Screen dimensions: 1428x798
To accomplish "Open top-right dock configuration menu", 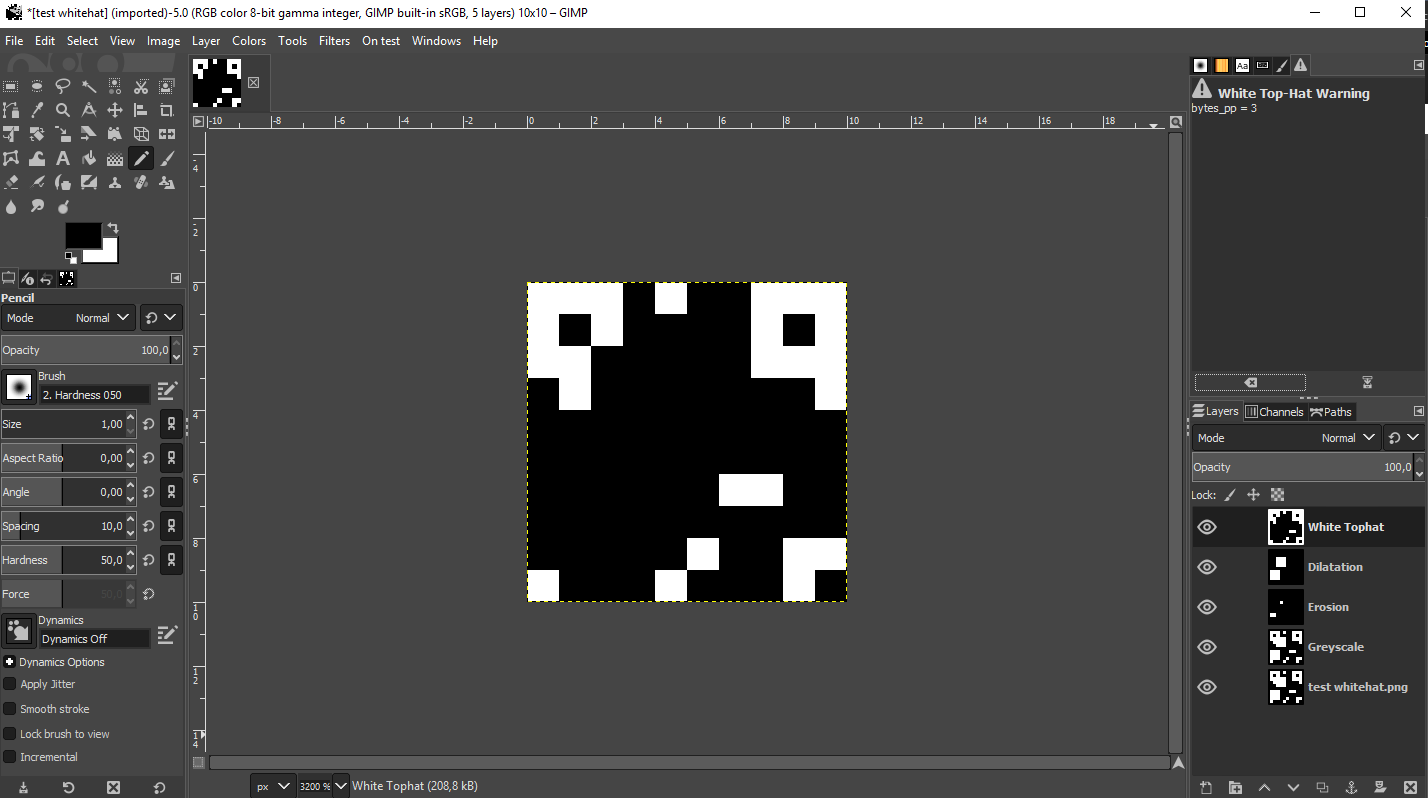I will point(1418,65).
